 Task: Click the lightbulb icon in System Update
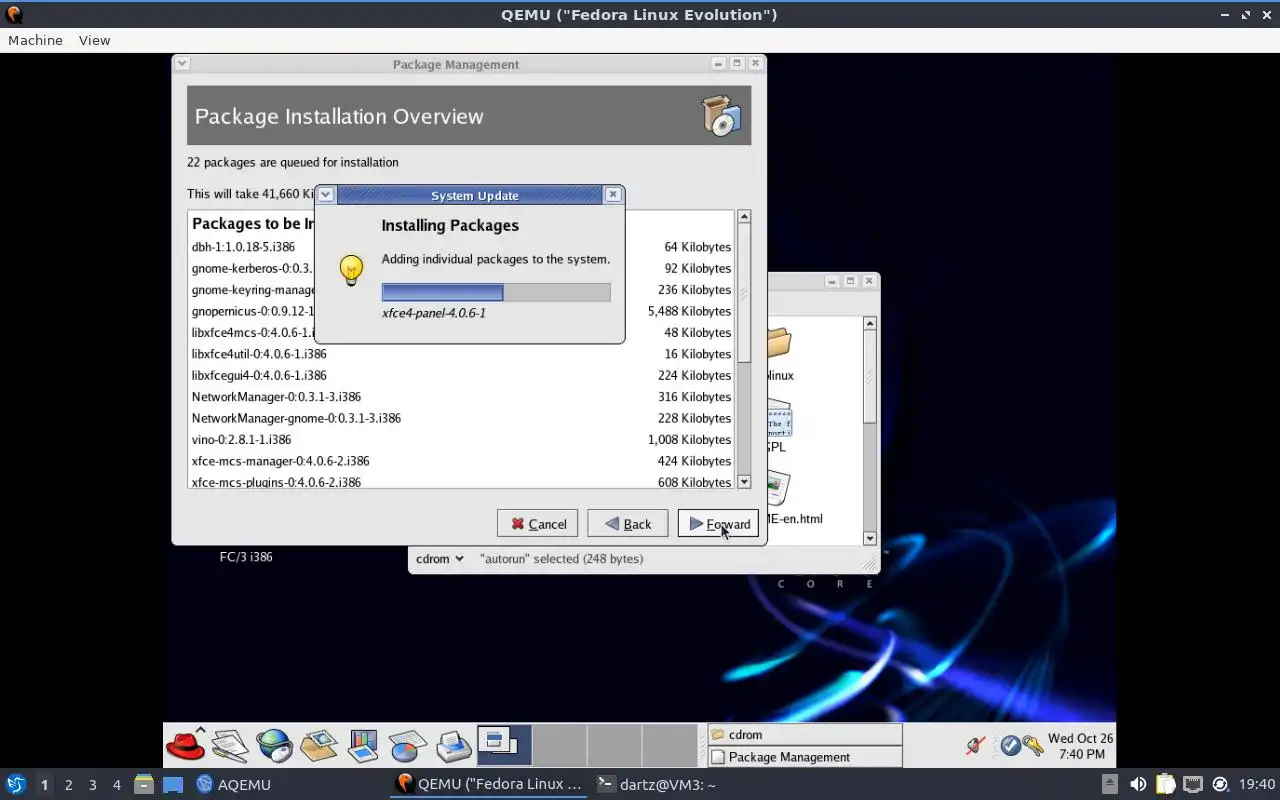351,270
